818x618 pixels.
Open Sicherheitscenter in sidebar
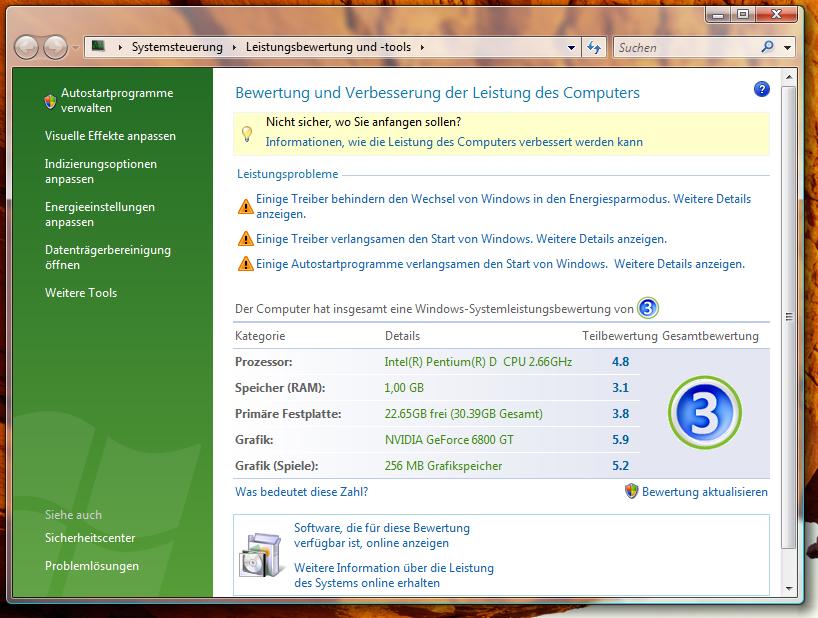(x=90, y=538)
